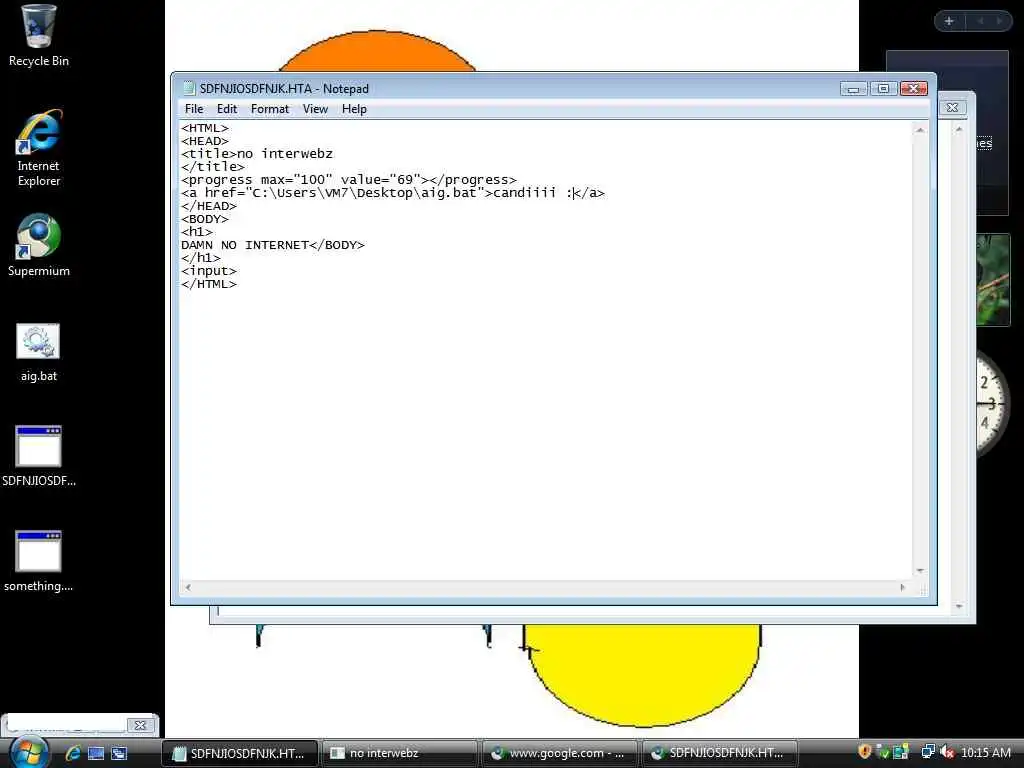Click background window scrollbar up arrow
1024x768 pixels.
point(959,129)
